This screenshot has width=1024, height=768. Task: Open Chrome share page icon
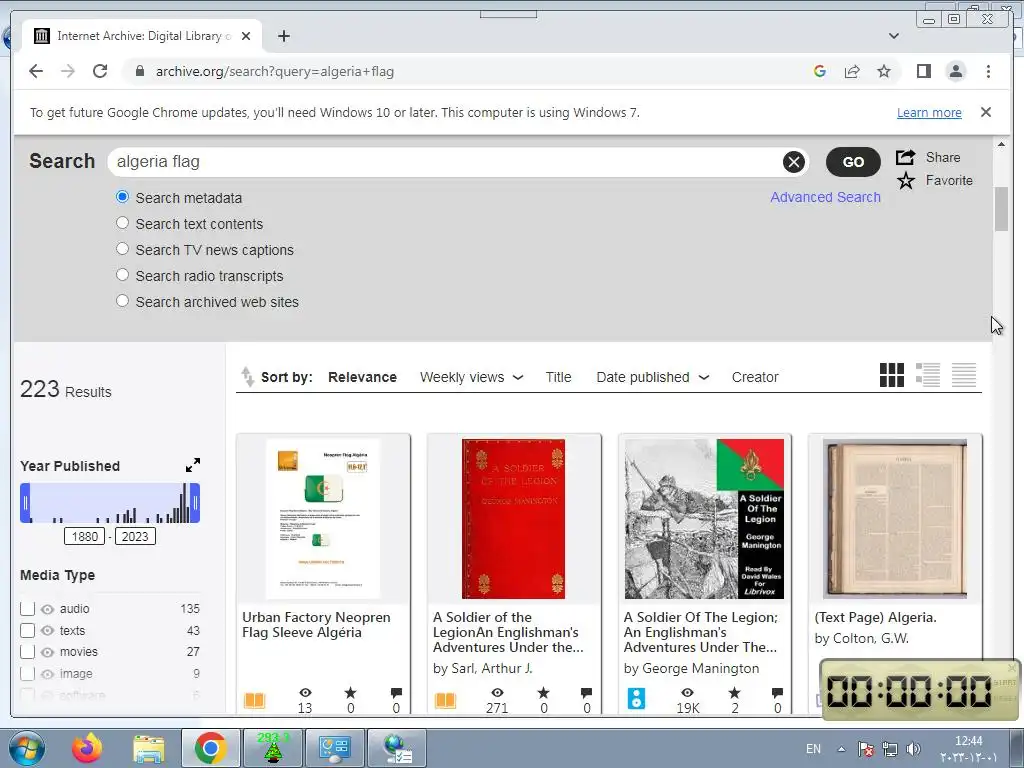(852, 71)
